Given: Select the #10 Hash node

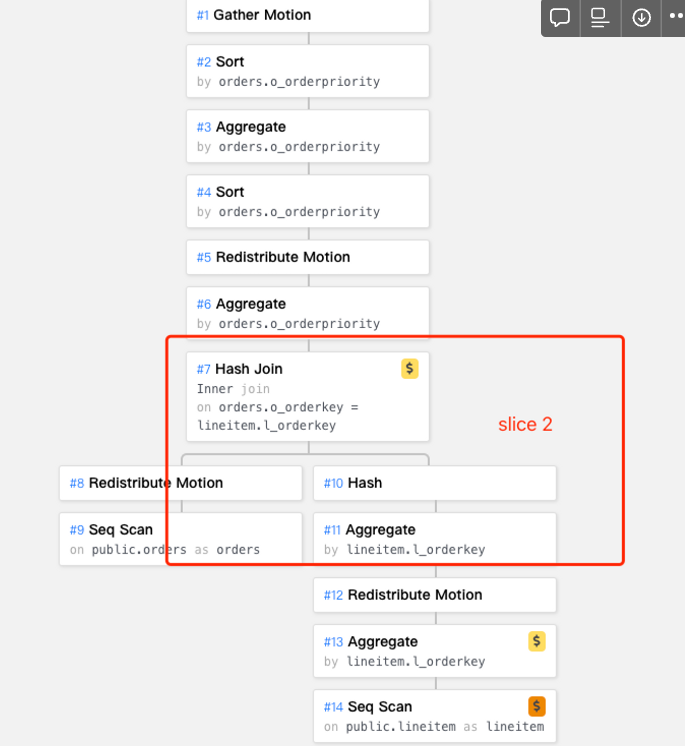Looking at the screenshot, I should click(435, 483).
